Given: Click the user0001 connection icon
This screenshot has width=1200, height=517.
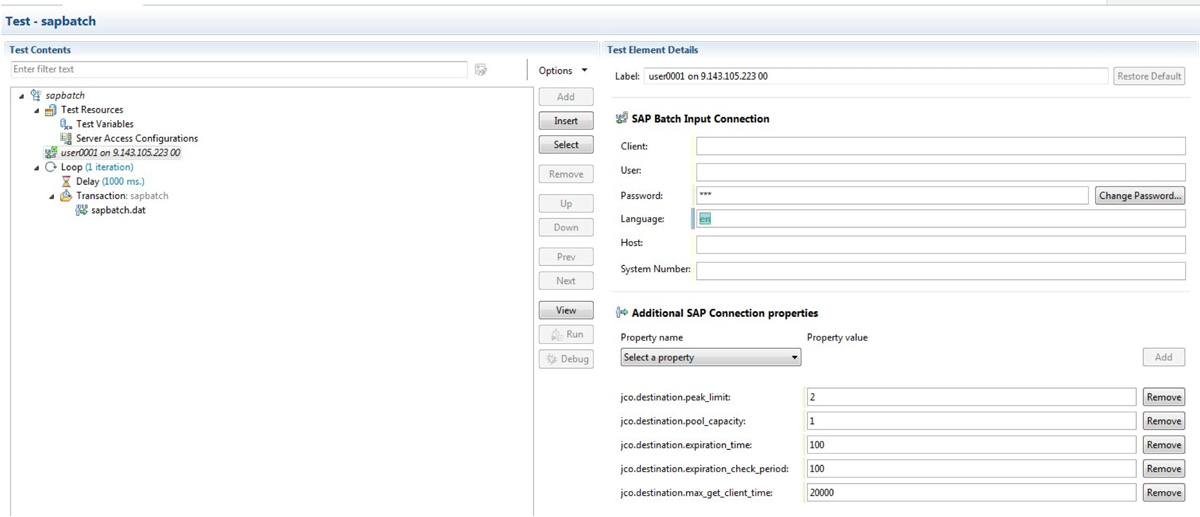Looking at the screenshot, I should pyautogui.click(x=51, y=153).
